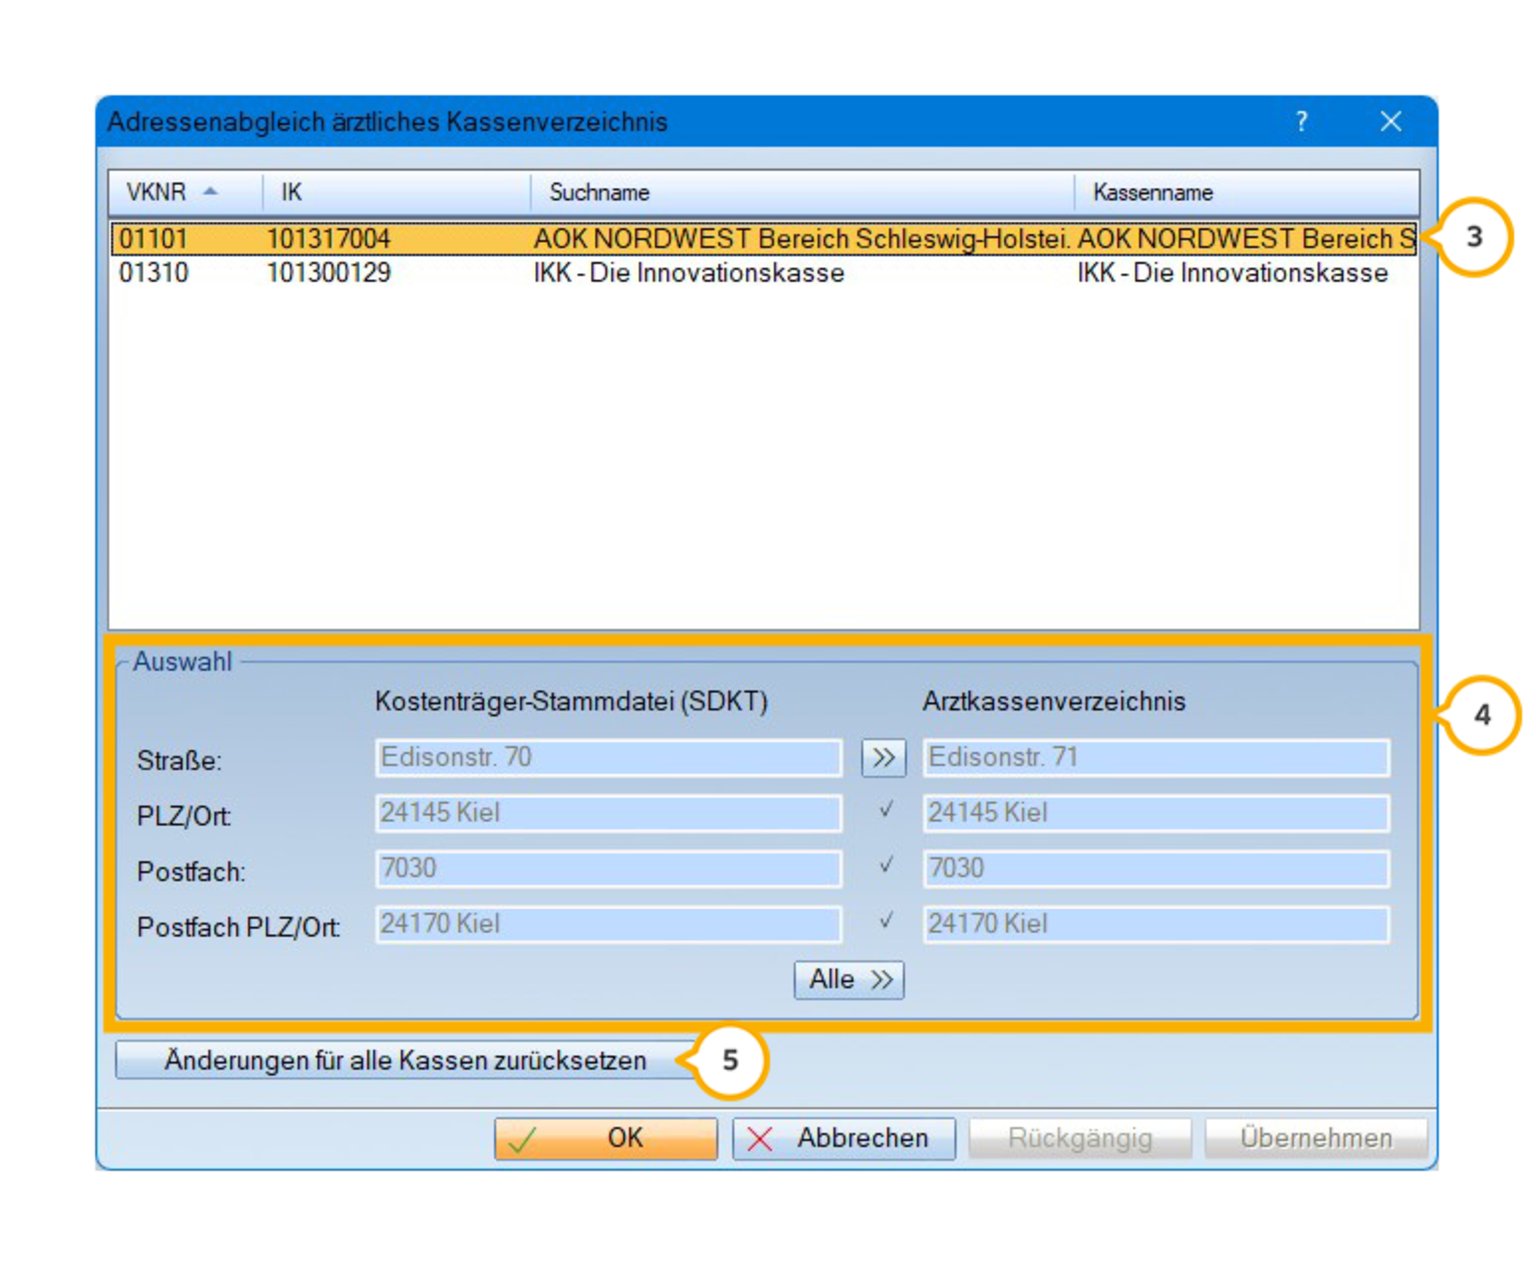Sort list by Suchname column header
Viewport: 1536px width, 1268px height.
(800, 192)
